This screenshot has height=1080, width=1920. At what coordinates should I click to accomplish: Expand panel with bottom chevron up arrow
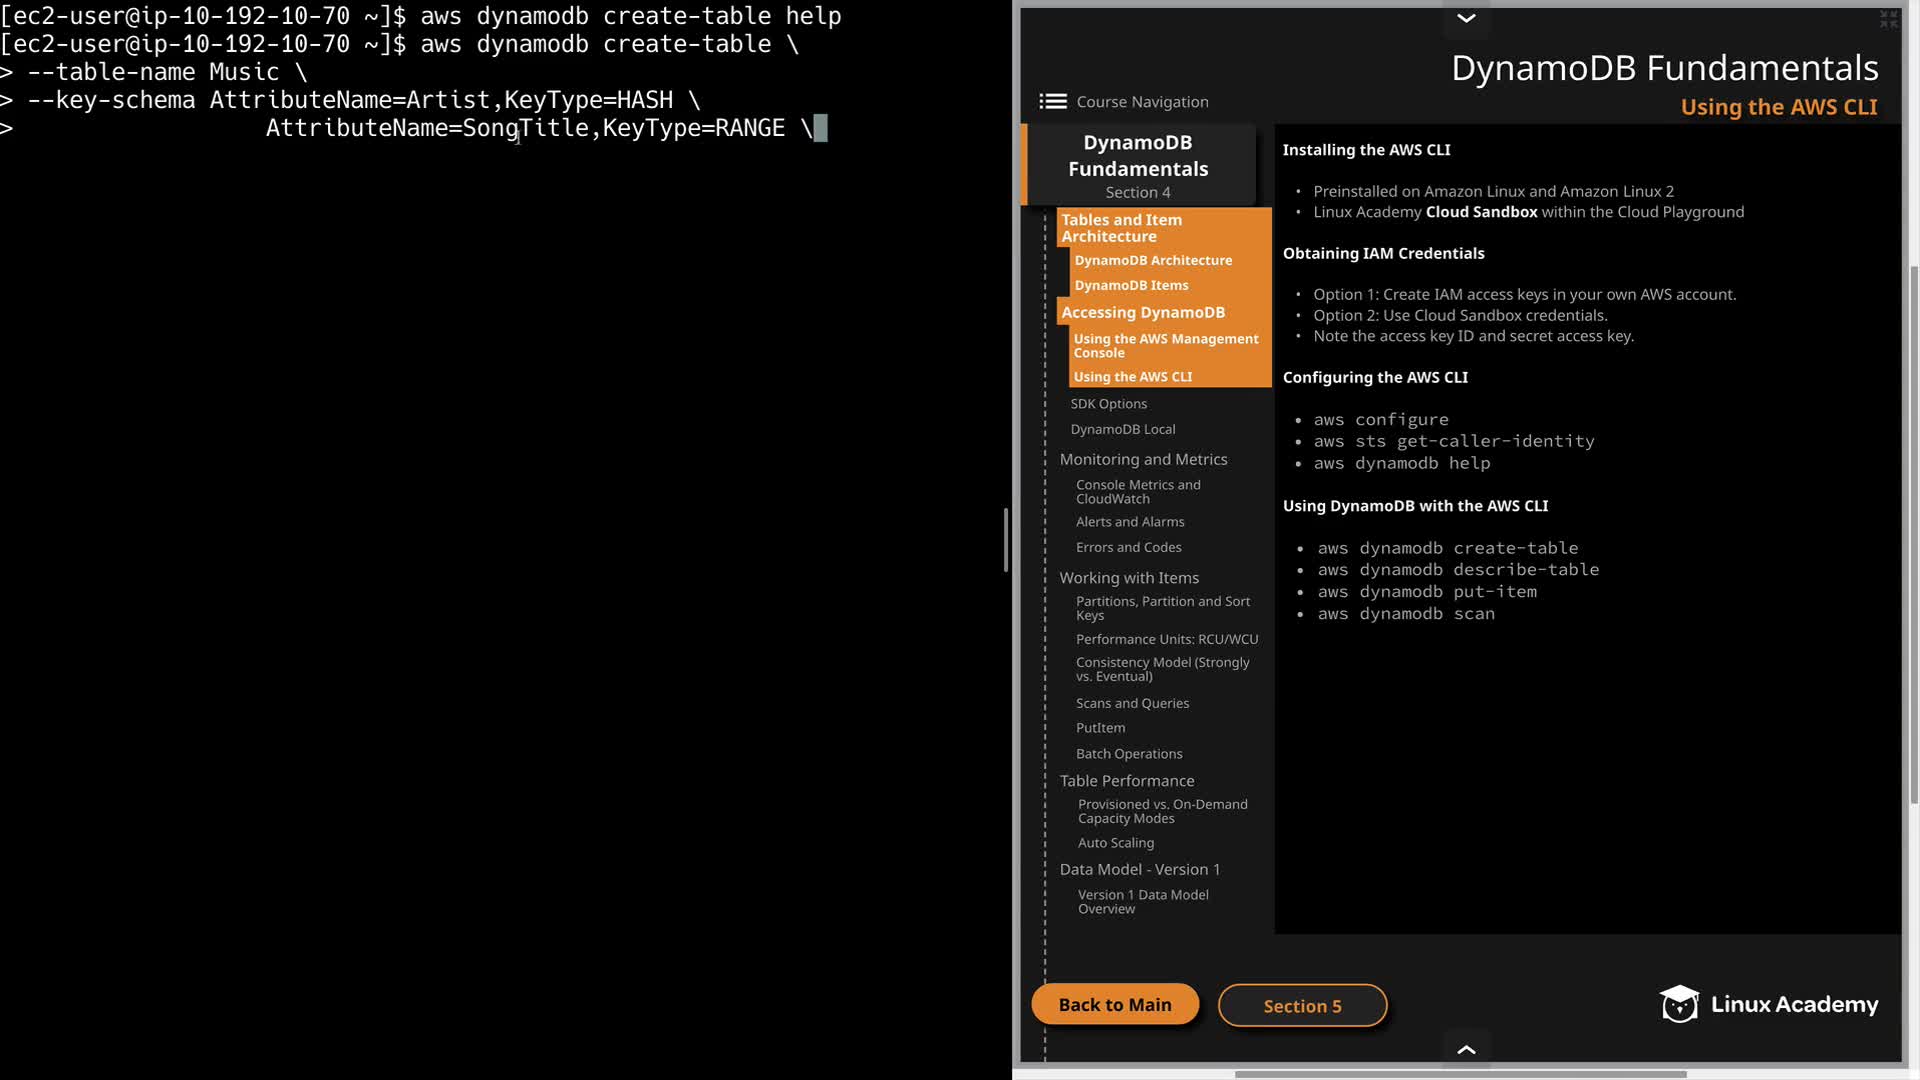tap(1466, 1049)
